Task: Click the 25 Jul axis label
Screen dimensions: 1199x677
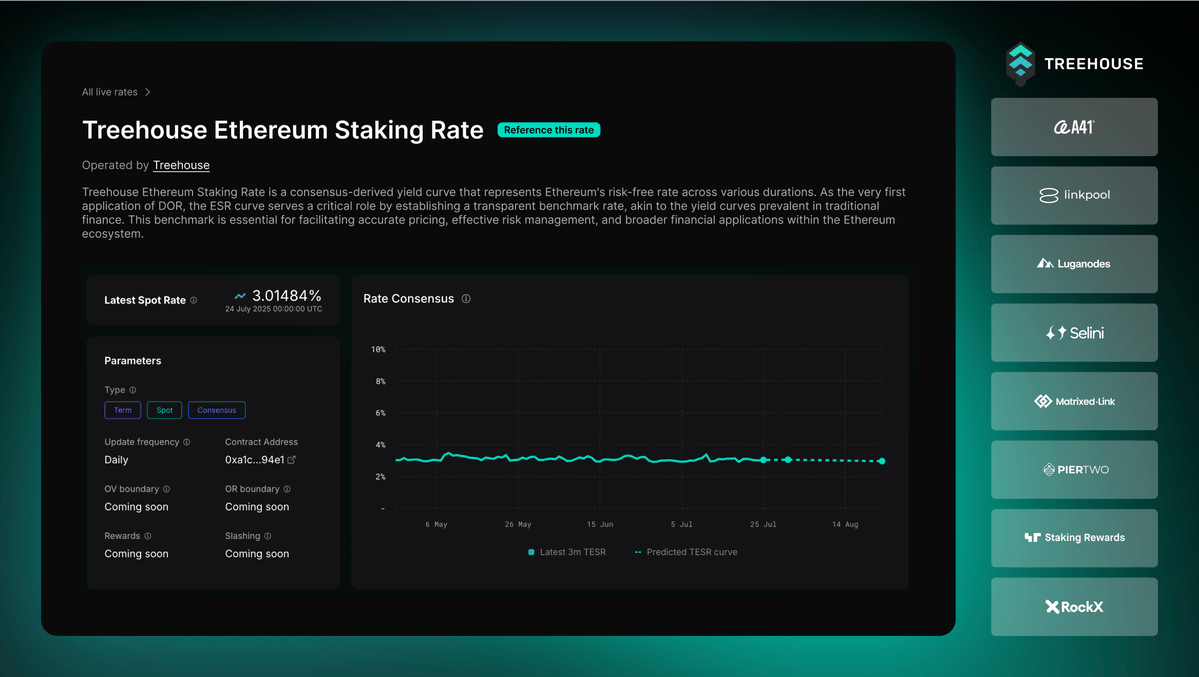Action: coord(763,525)
